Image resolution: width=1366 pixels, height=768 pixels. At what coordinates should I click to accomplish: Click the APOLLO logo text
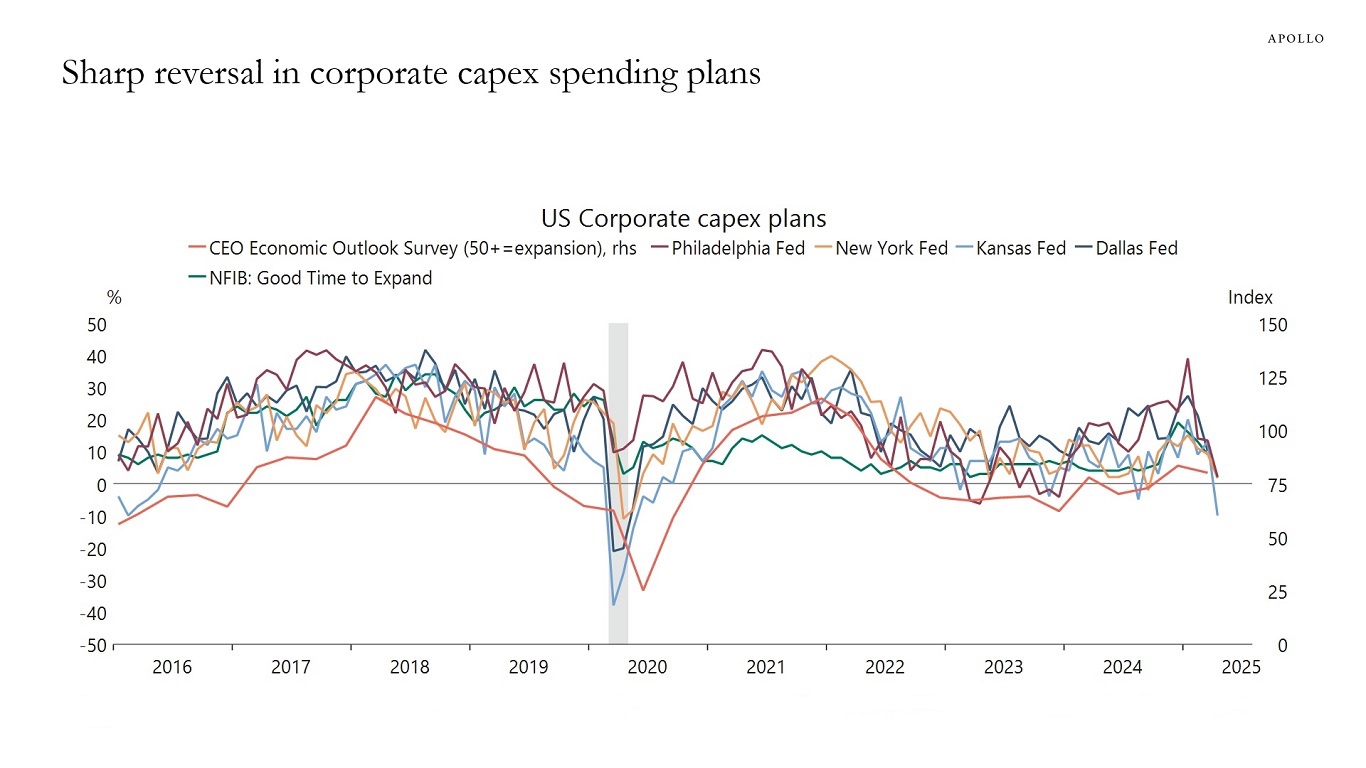(1296, 38)
